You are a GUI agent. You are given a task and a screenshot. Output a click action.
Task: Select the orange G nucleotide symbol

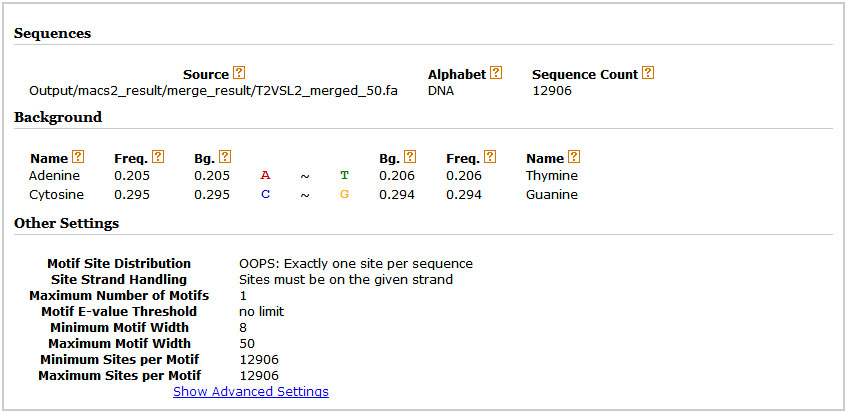pyautogui.click(x=344, y=195)
